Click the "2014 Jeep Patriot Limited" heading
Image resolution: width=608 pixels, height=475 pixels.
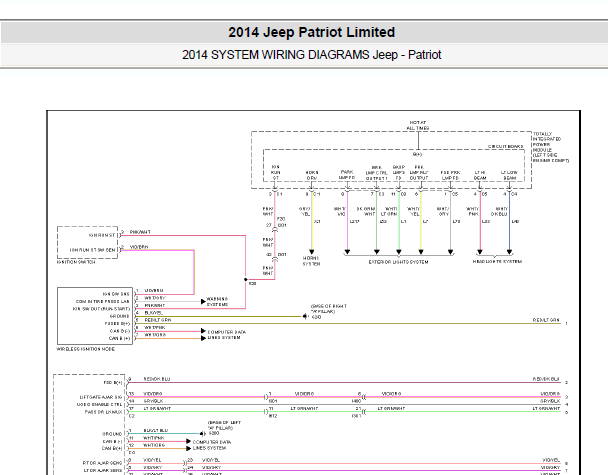click(x=311, y=32)
